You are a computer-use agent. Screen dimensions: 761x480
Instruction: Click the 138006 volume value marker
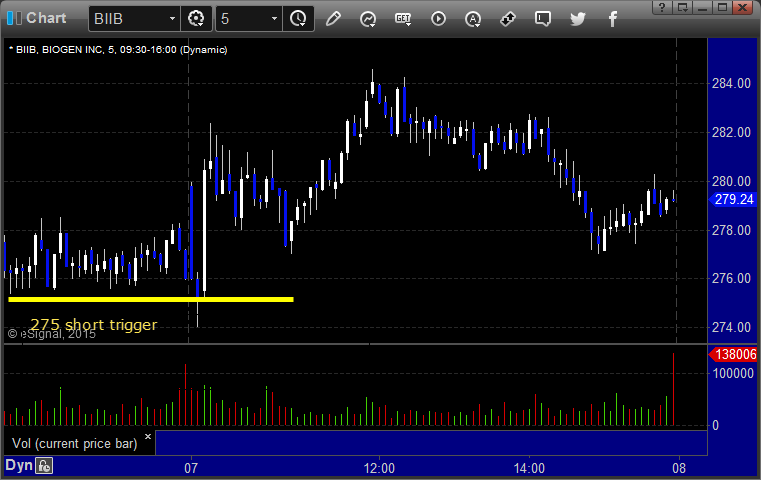tap(733, 354)
